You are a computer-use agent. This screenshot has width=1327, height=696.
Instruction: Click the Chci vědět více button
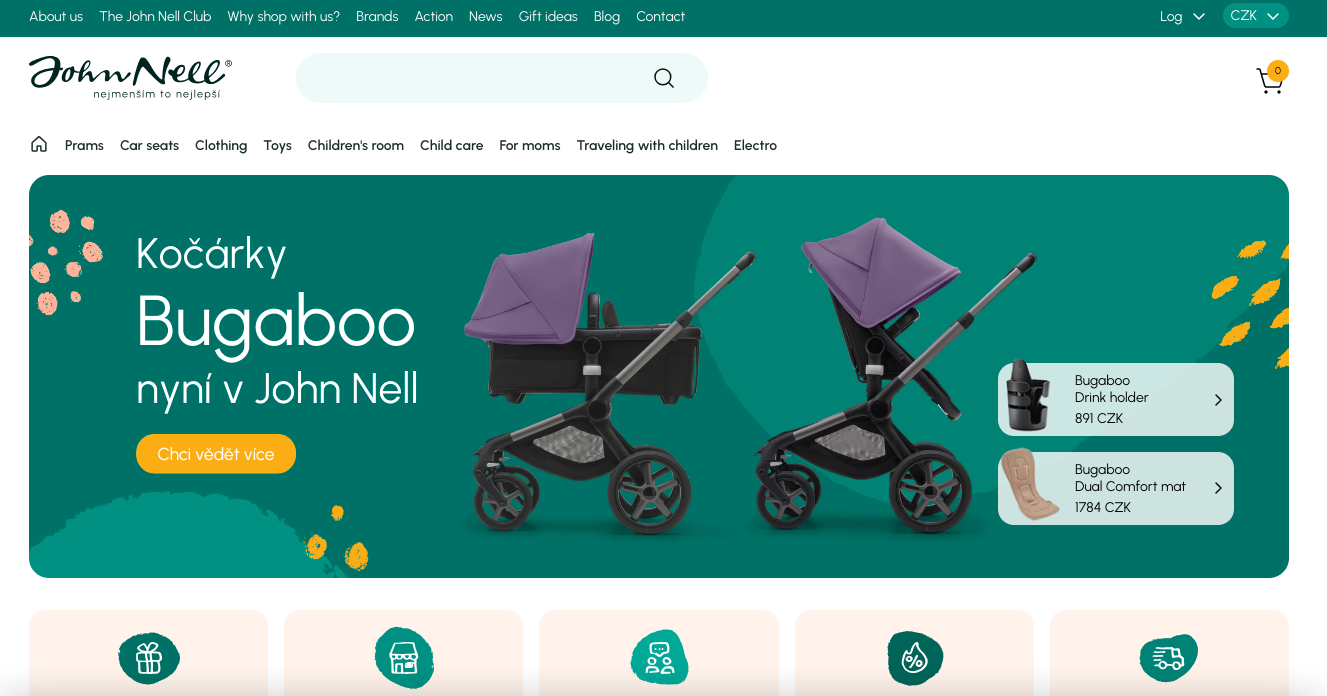216,454
